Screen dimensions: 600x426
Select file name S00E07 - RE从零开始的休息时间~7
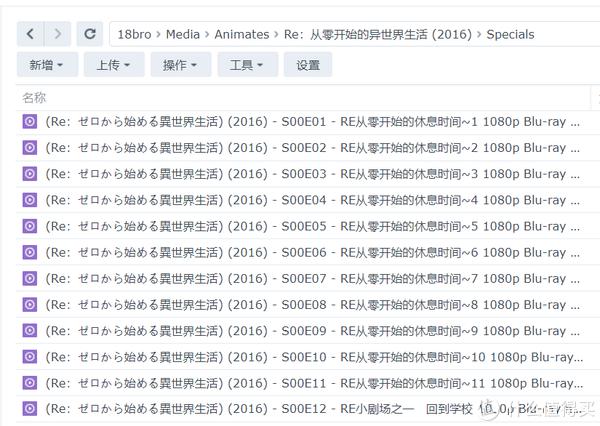click(x=313, y=279)
